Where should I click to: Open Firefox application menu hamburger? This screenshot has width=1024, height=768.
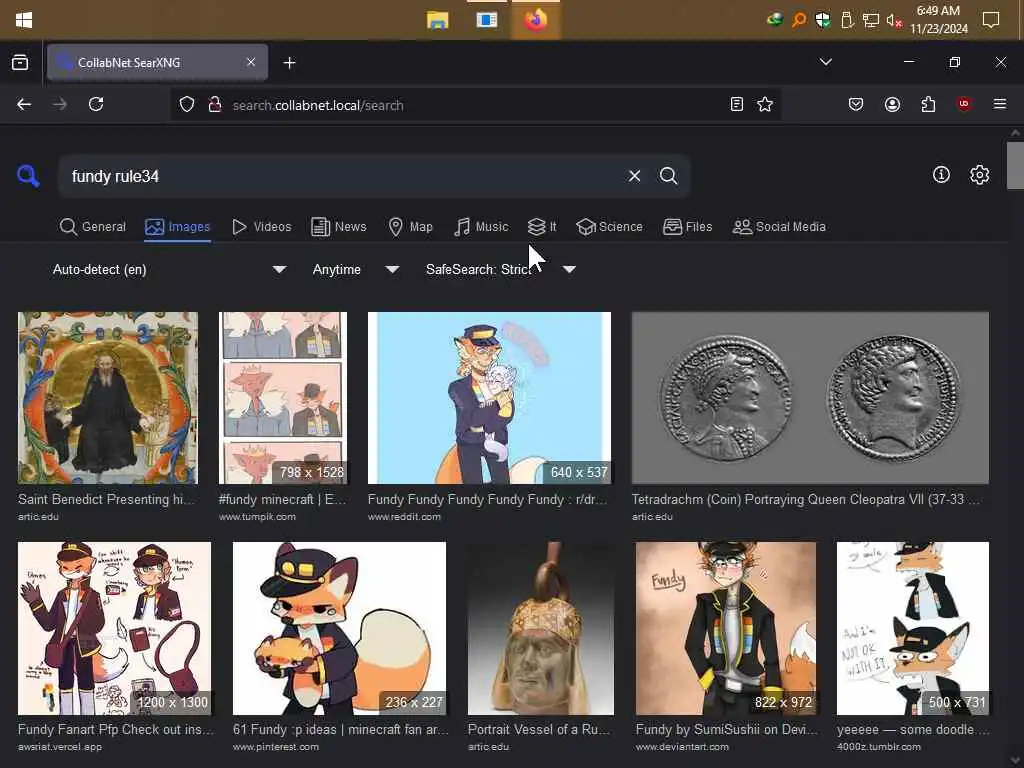[999, 104]
